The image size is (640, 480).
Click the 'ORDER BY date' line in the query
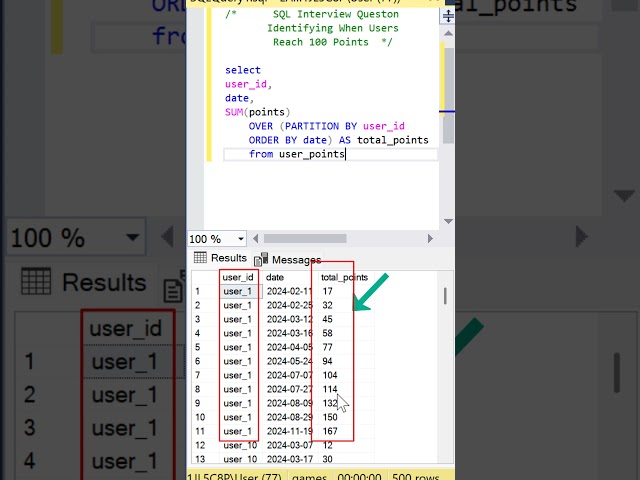coord(338,140)
